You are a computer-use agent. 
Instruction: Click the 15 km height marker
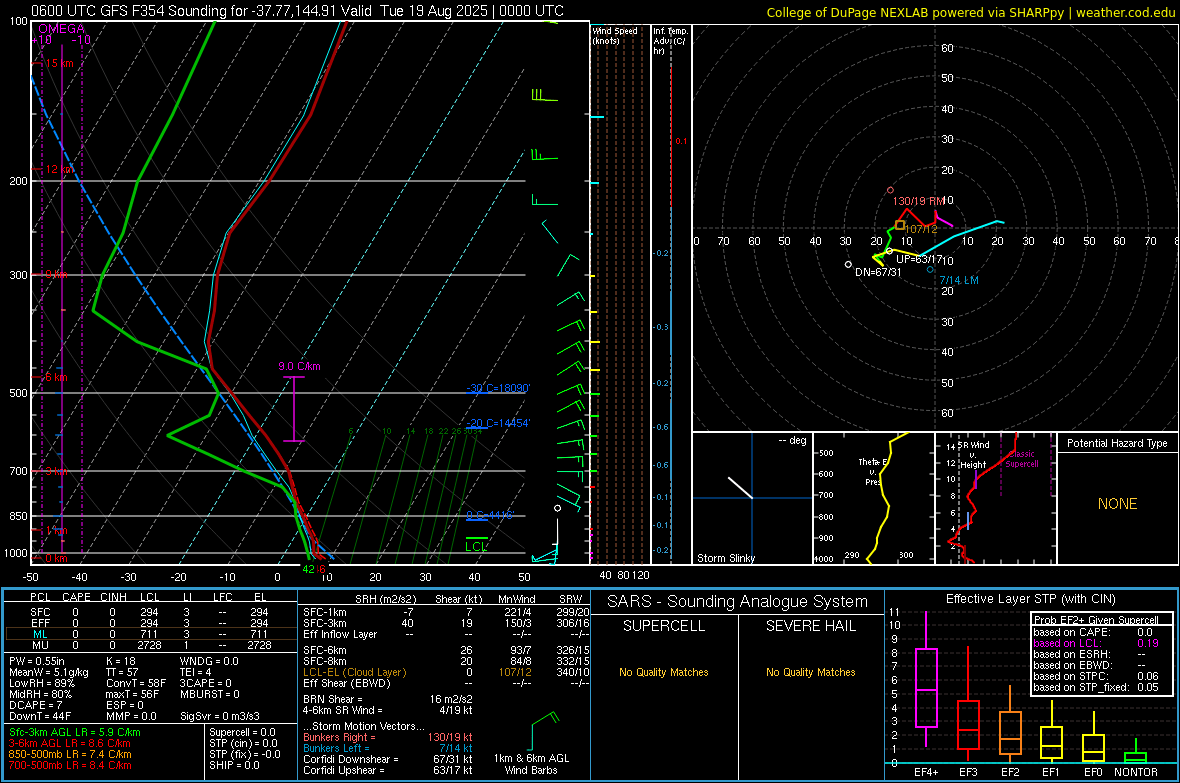click(x=58, y=63)
